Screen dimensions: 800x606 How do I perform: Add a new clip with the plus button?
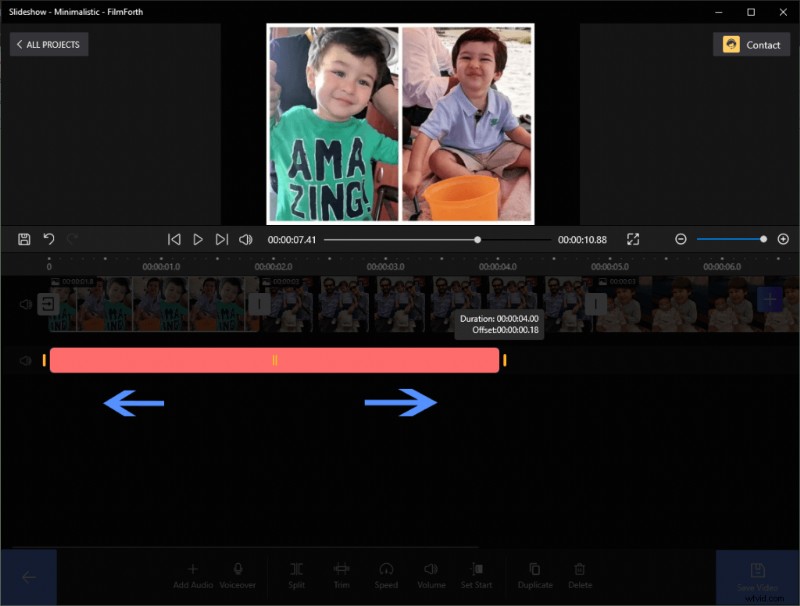click(770, 298)
